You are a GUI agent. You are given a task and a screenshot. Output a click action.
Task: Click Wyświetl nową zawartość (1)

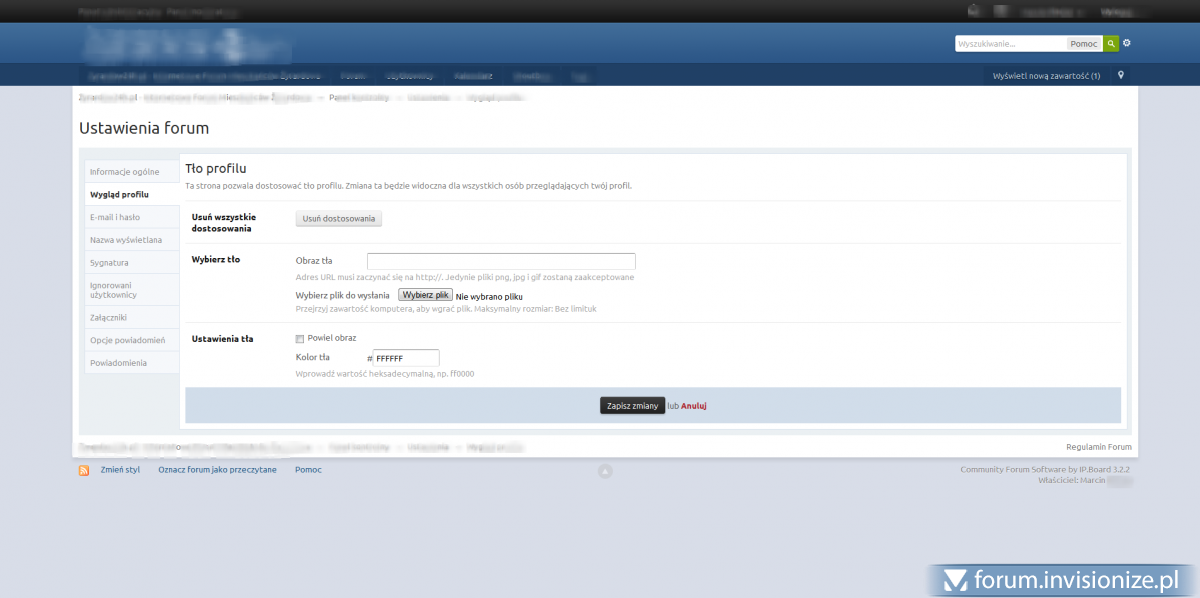point(1046,76)
